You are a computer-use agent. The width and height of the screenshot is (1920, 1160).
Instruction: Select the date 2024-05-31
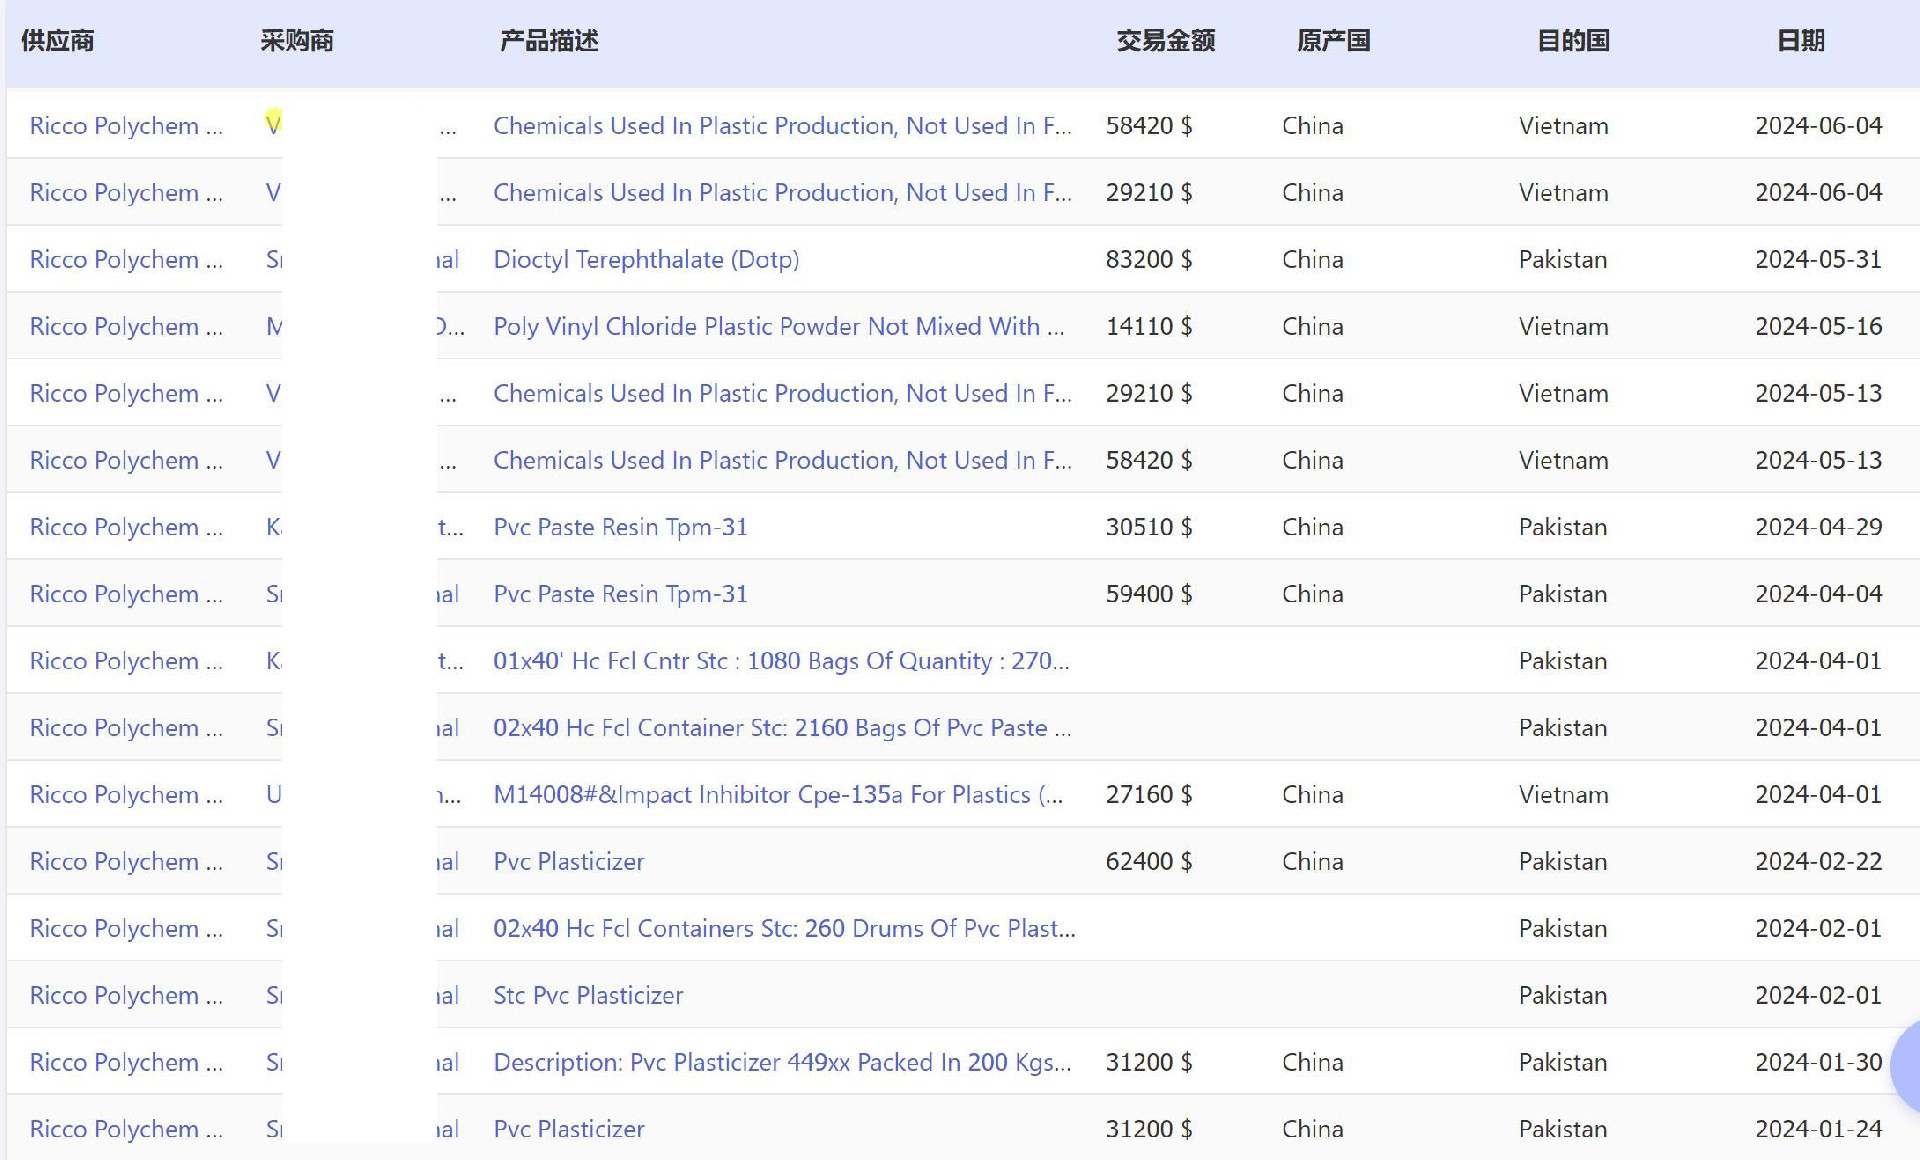(x=1819, y=260)
